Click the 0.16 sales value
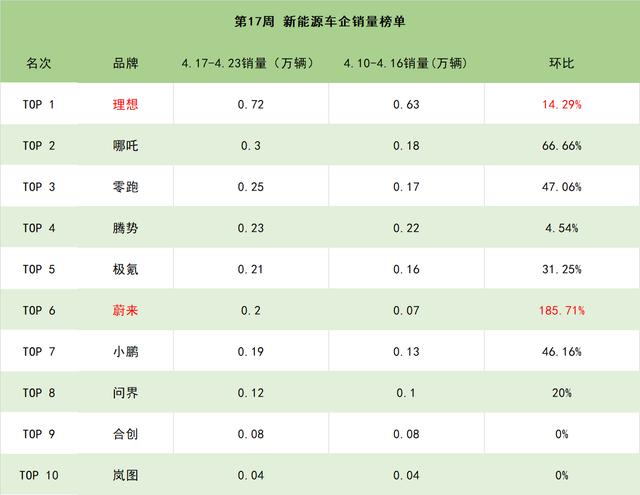 406,269
